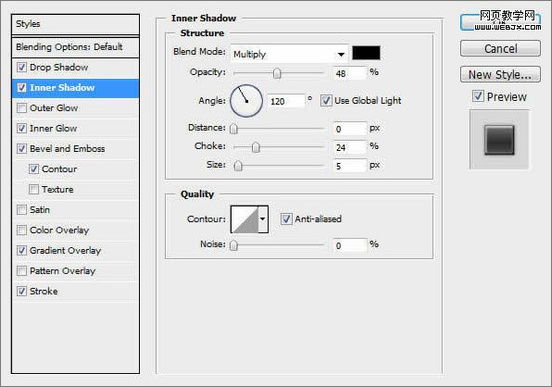
Task: Click the Size slider handle
Action: pyautogui.click(x=238, y=166)
